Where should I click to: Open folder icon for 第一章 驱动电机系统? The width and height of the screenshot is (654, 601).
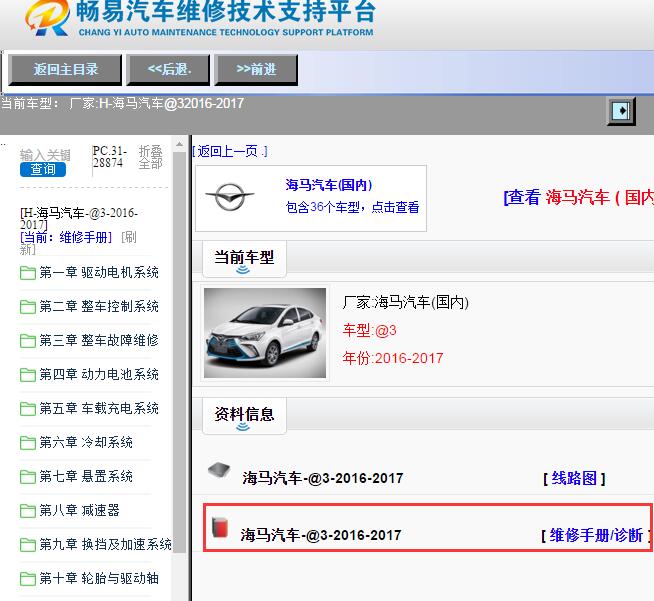[x=28, y=273]
